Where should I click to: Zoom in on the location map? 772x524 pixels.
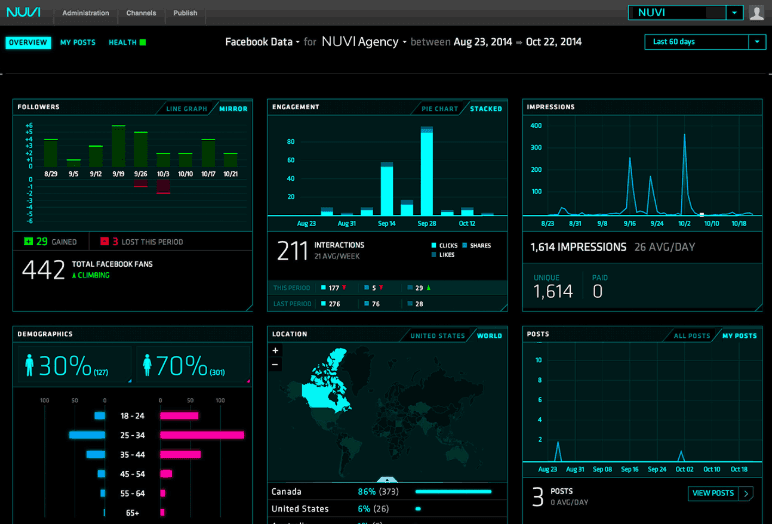(x=276, y=351)
